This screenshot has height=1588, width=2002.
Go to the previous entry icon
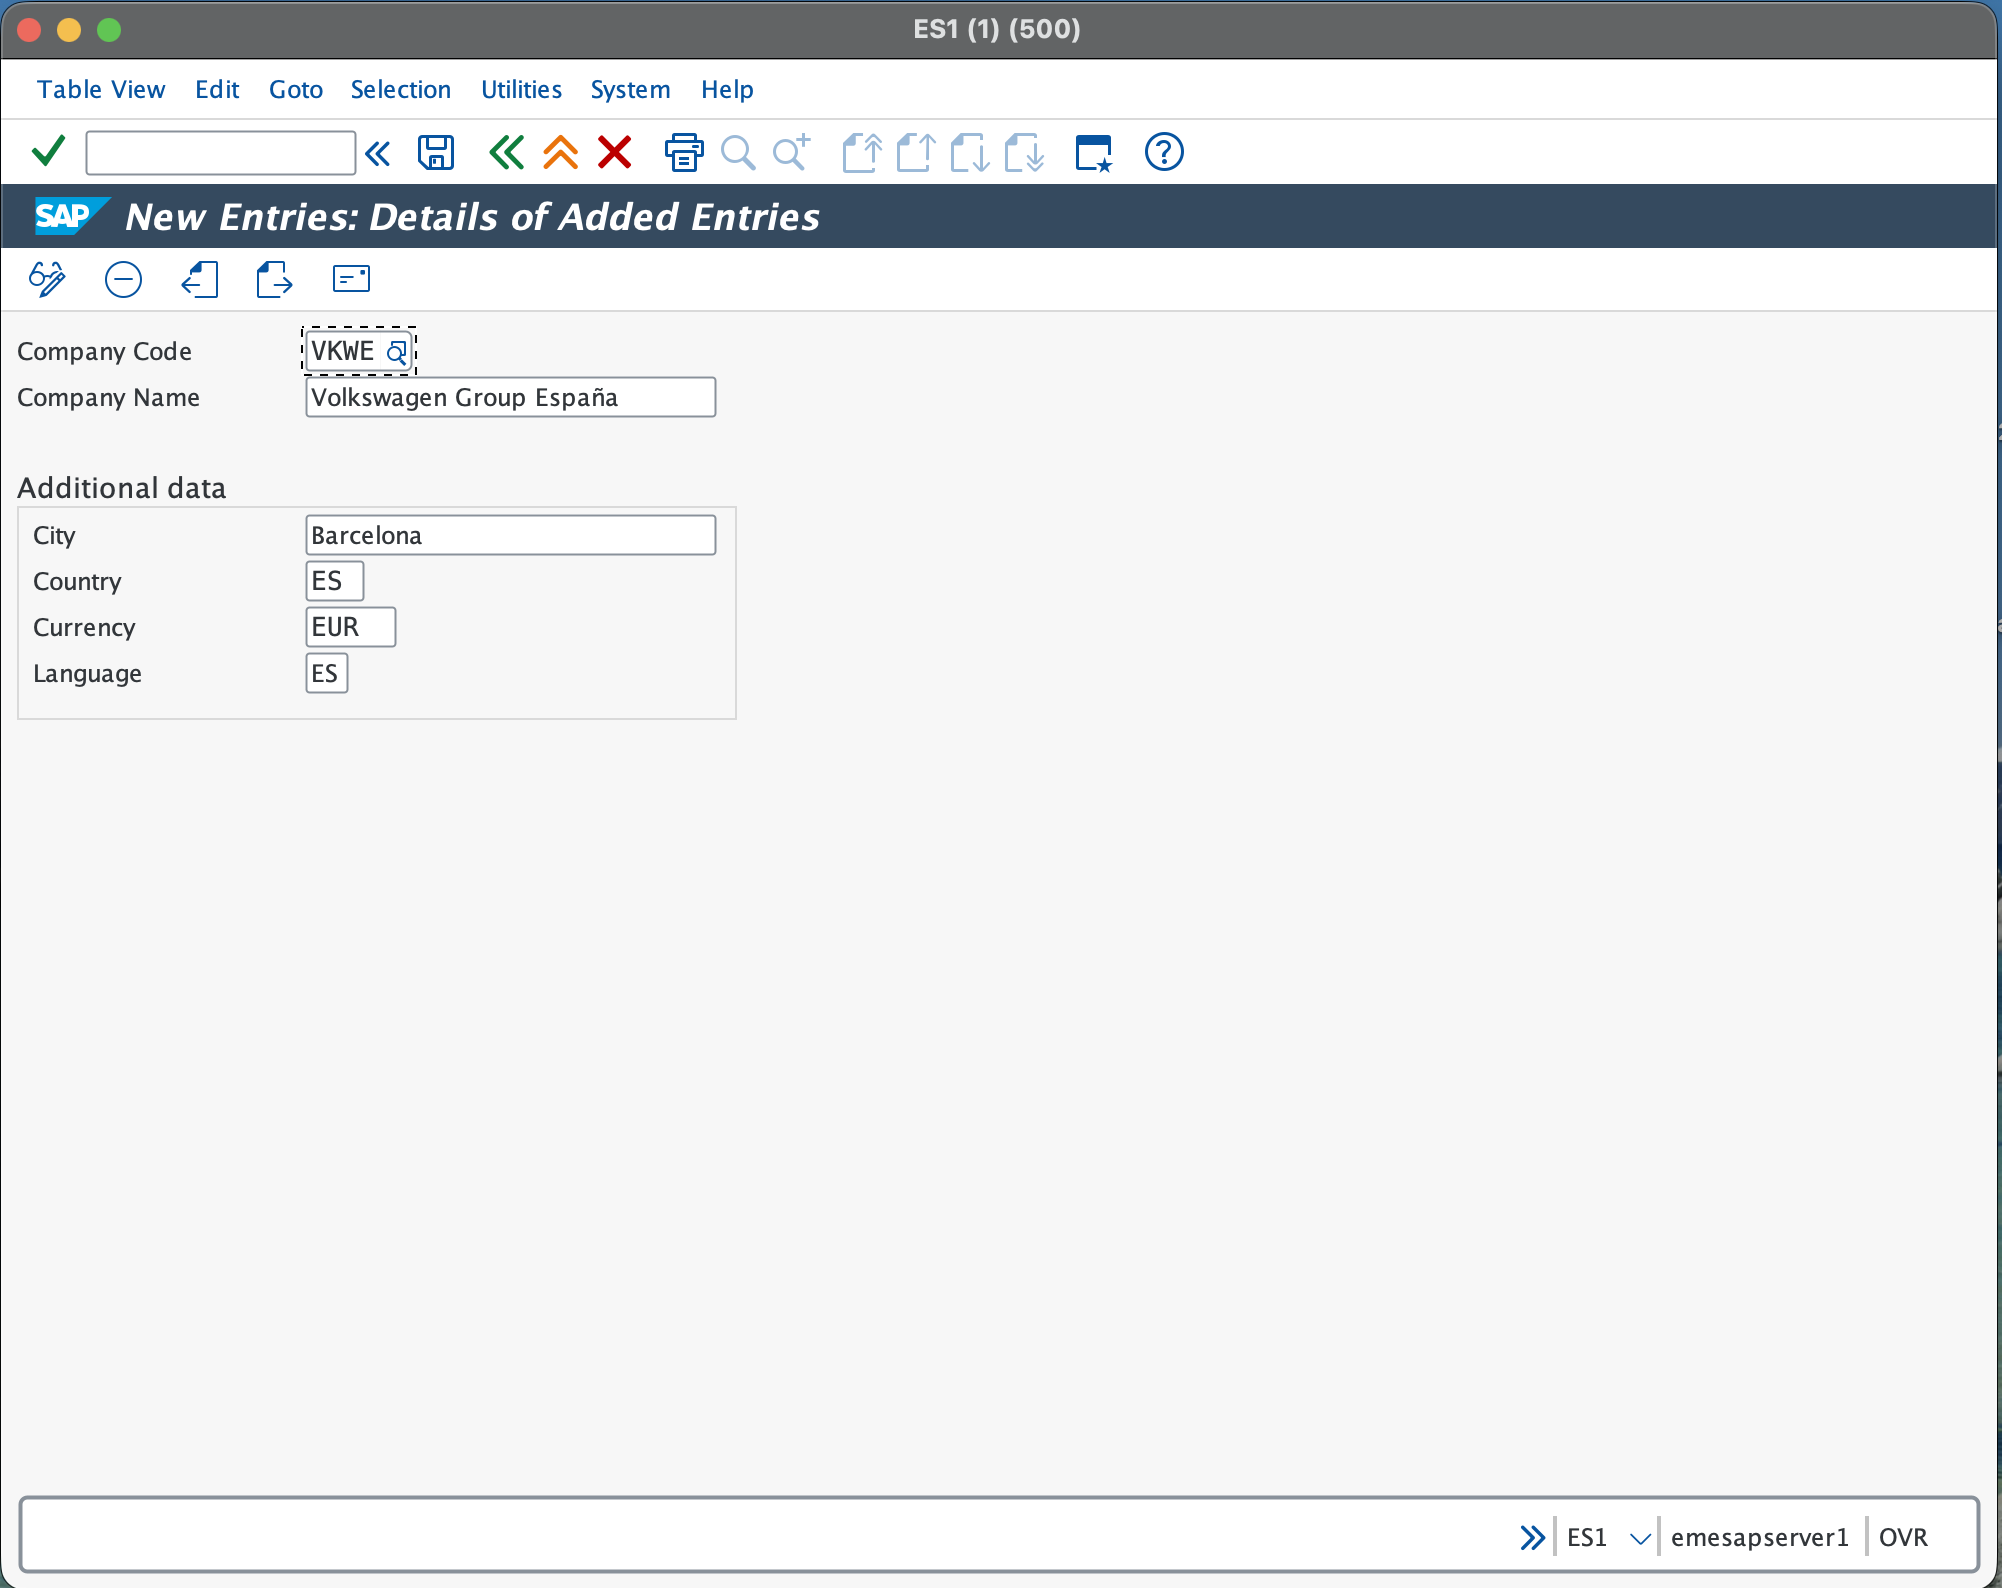pyautogui.click(x=199, y=279)
